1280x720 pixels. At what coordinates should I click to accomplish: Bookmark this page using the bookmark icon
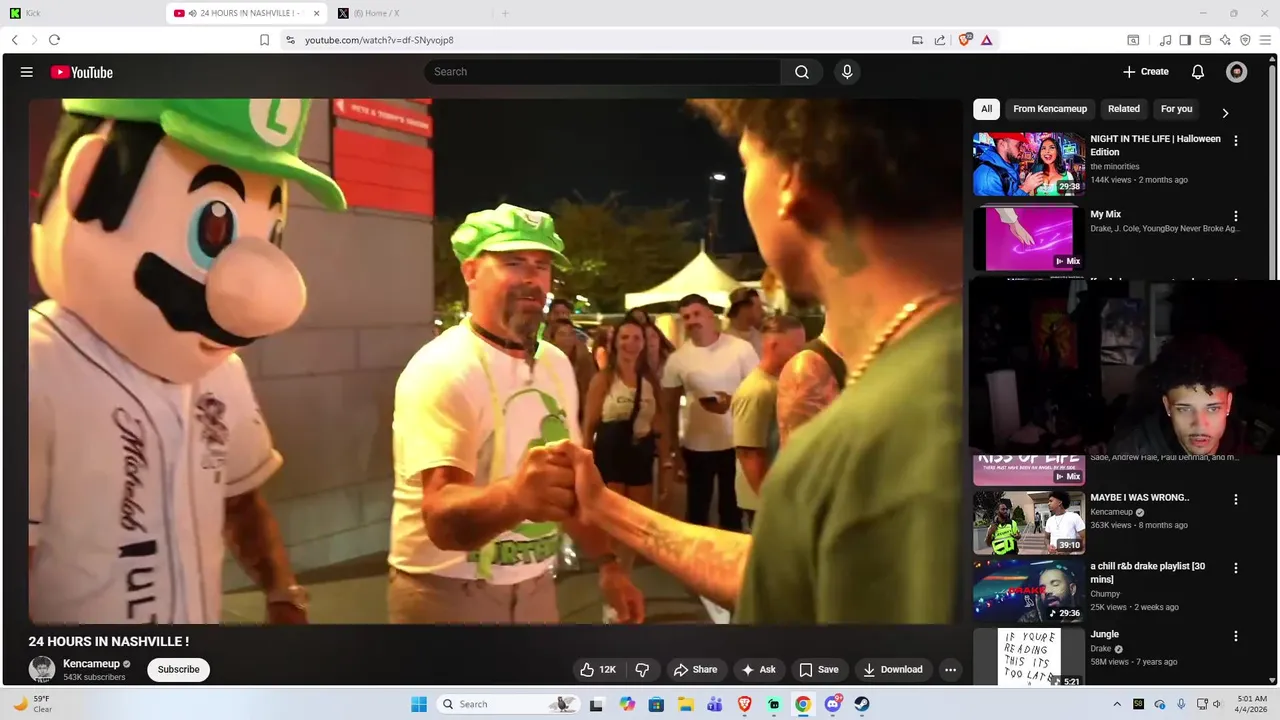(x=265, y=40)
